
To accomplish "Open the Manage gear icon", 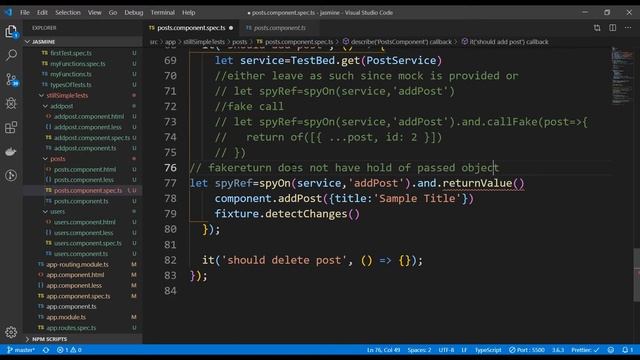I will [11, 332].
